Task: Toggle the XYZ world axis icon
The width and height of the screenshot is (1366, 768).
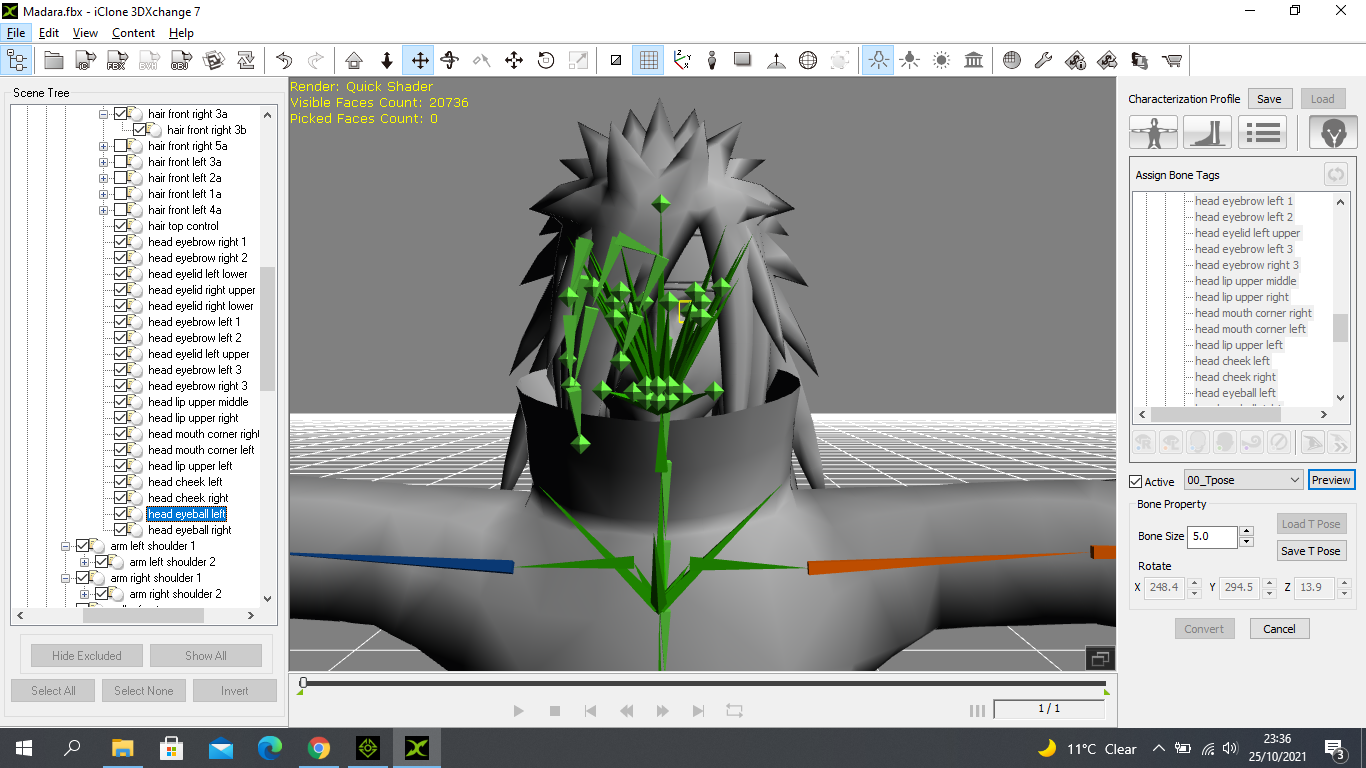Action: (x=682, y=61)
